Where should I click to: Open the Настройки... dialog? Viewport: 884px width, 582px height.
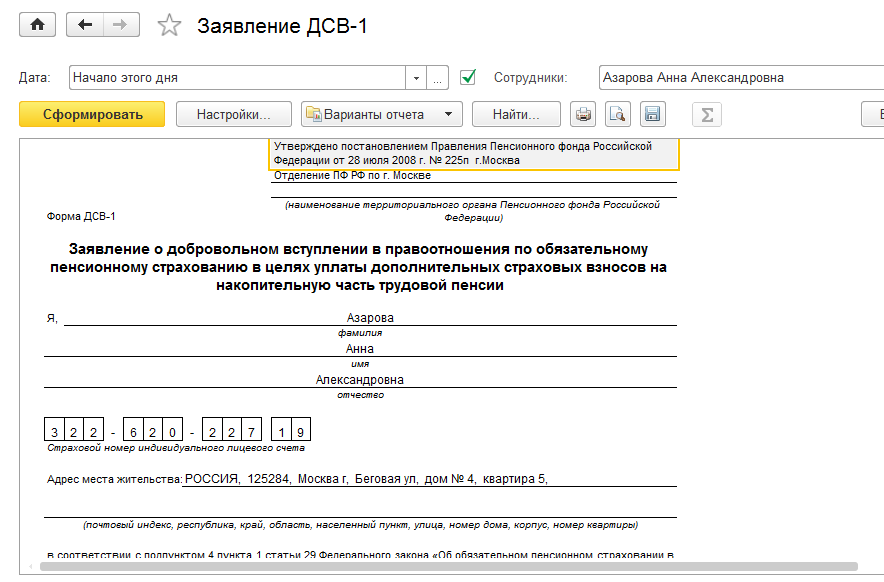tap(234, 114)
